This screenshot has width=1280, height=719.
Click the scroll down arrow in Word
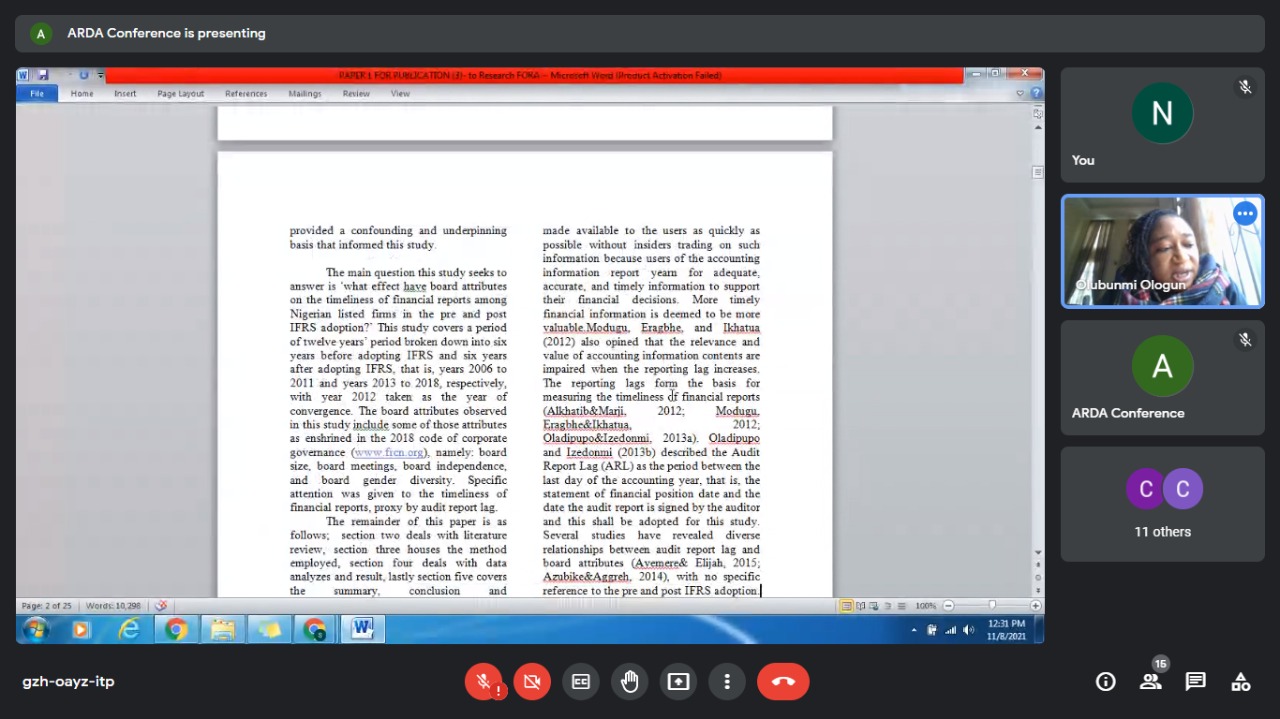1038,553
